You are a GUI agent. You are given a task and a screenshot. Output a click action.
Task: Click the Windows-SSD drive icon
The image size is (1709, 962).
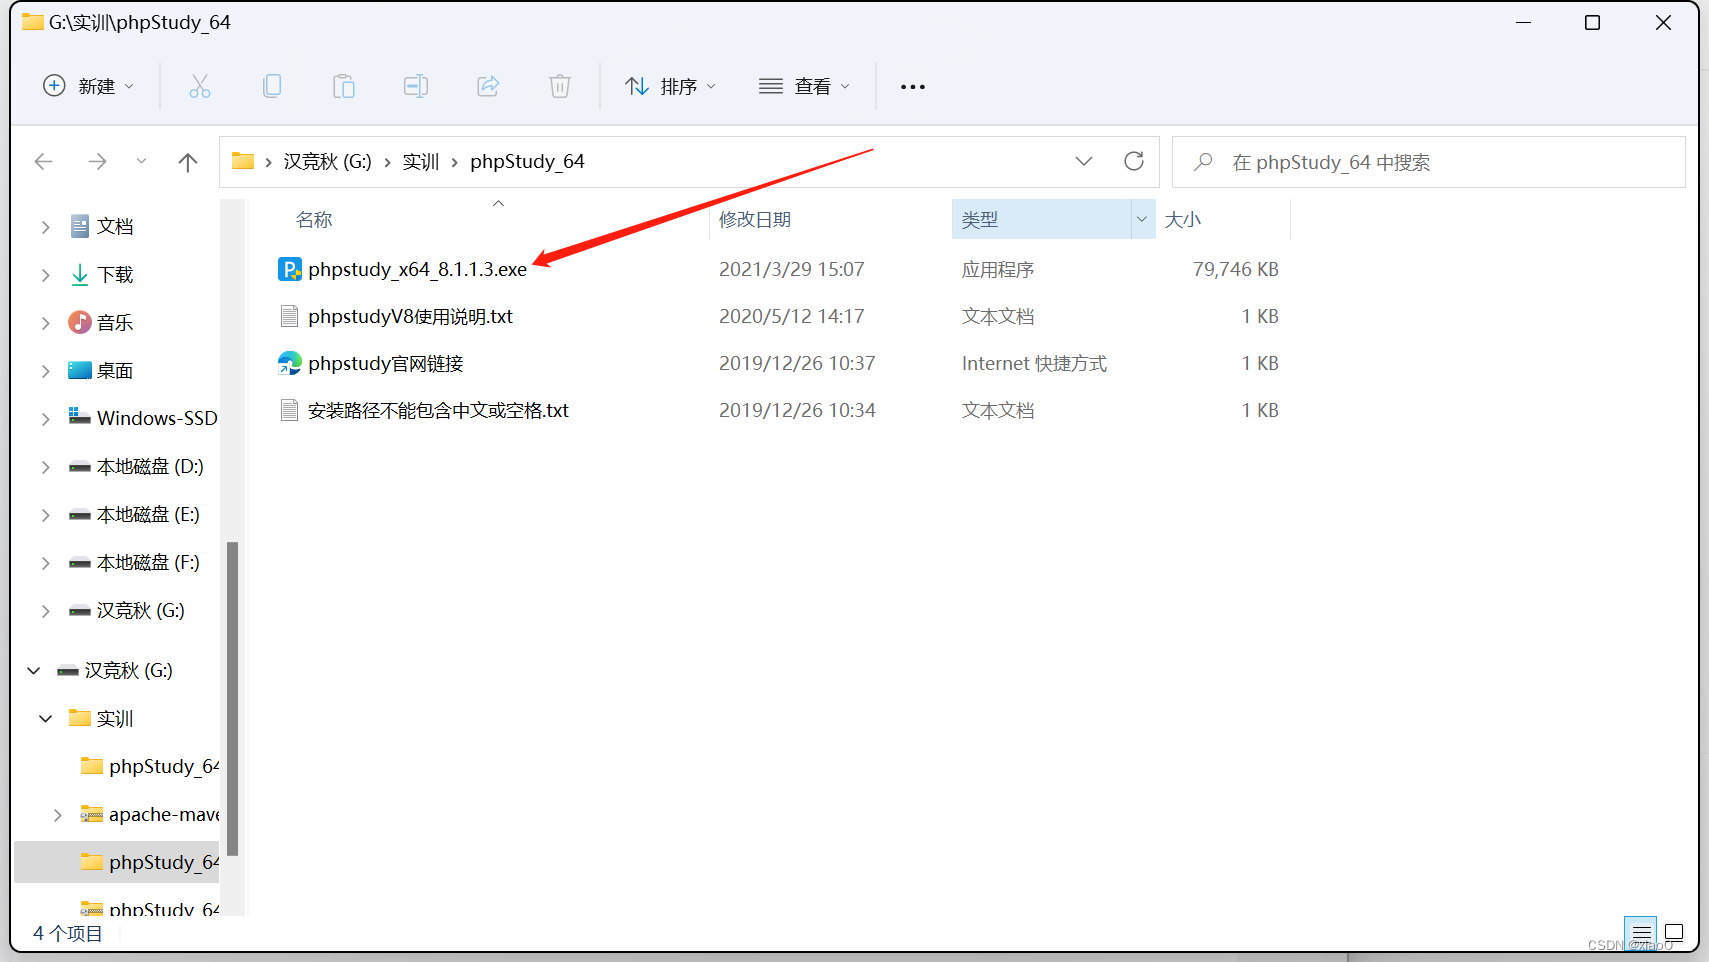click(80, 417)
